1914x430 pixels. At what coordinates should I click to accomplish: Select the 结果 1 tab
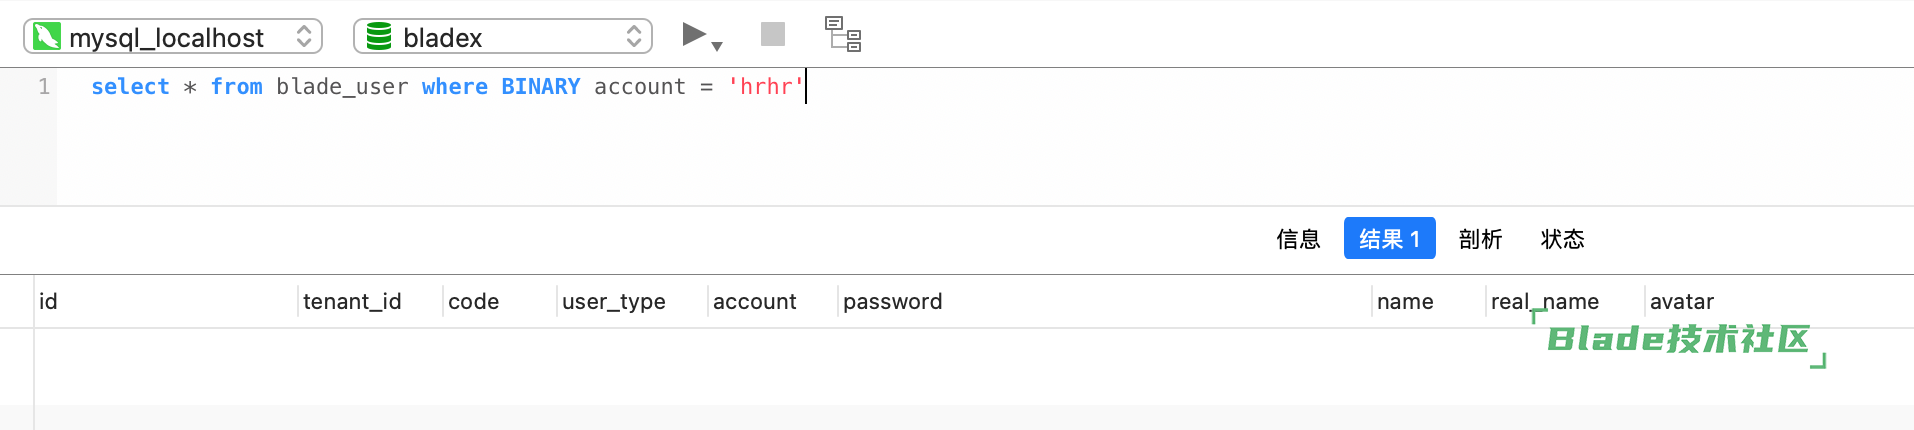(x=1389, y=238)
